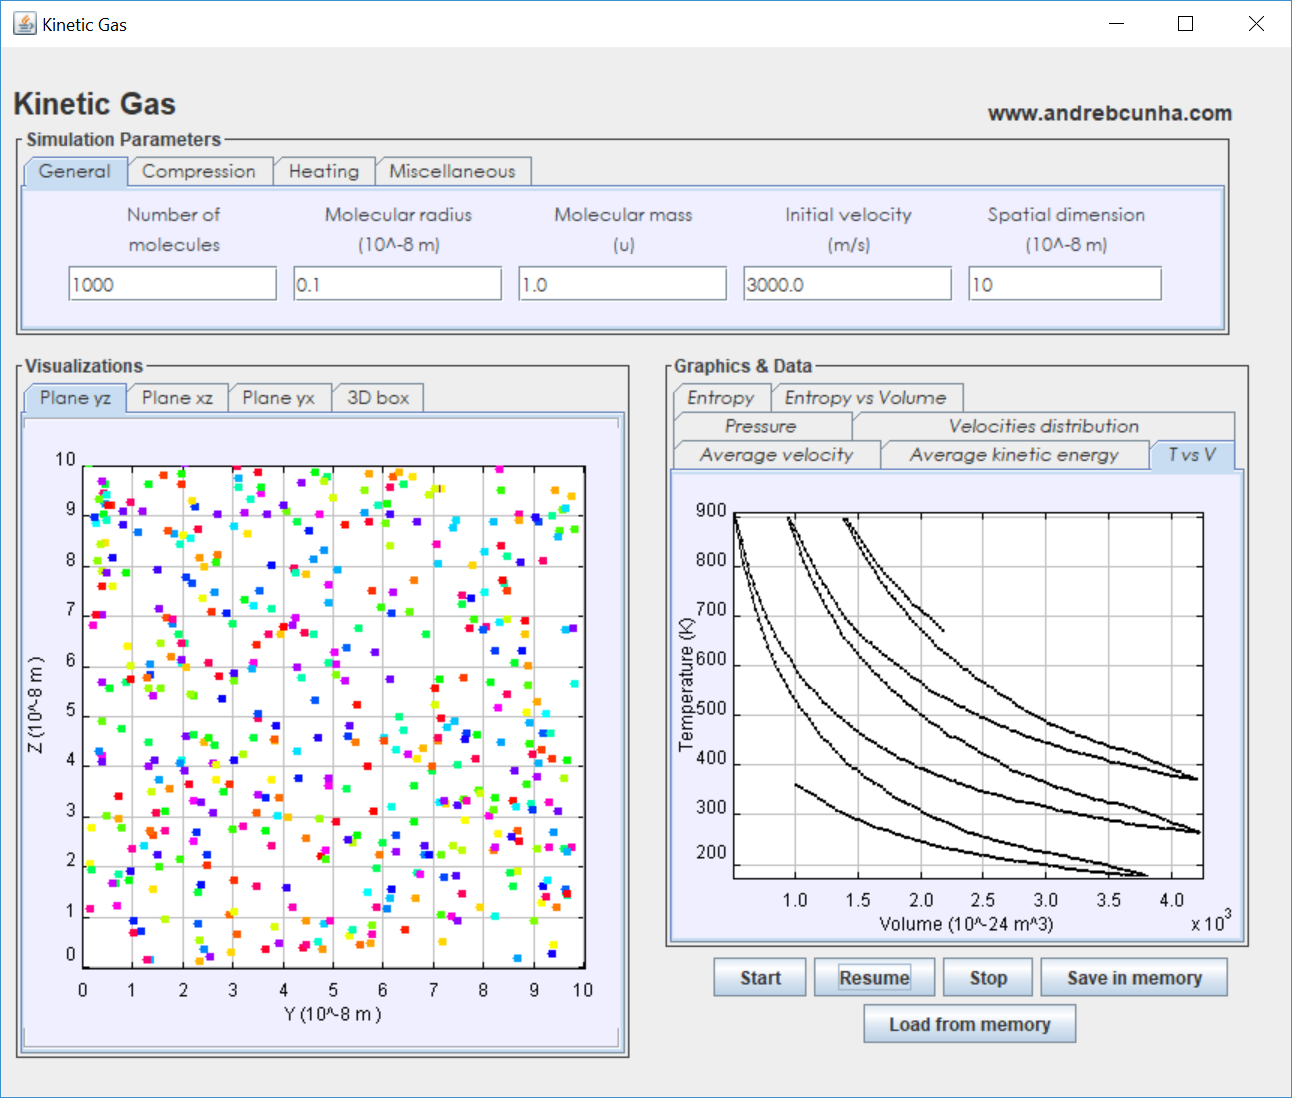The image size is (1292, 1098).
Task: Open the Average kinetic energy tab
Action: click(1014, 455)
